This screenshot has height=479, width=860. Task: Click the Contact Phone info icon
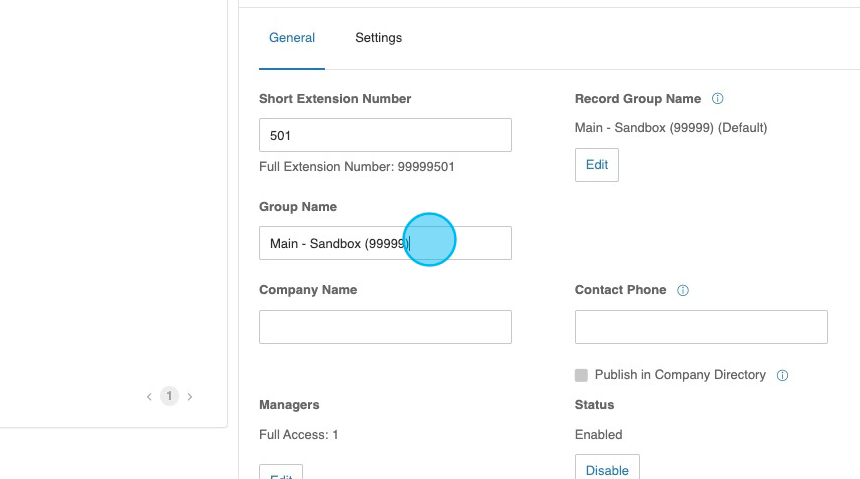[x=683, y=290]
